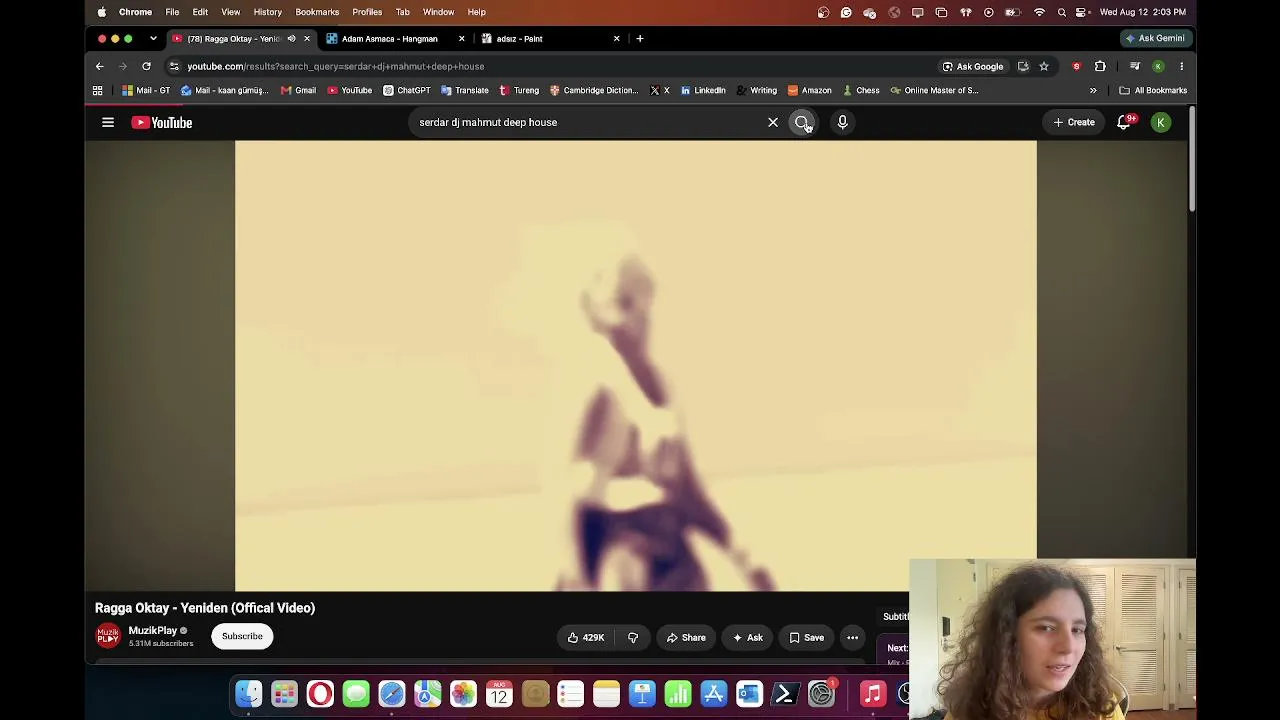1280x720 pixels.
Task: Subscribe to the MuzikPlay channel
Action: point(242,636)
